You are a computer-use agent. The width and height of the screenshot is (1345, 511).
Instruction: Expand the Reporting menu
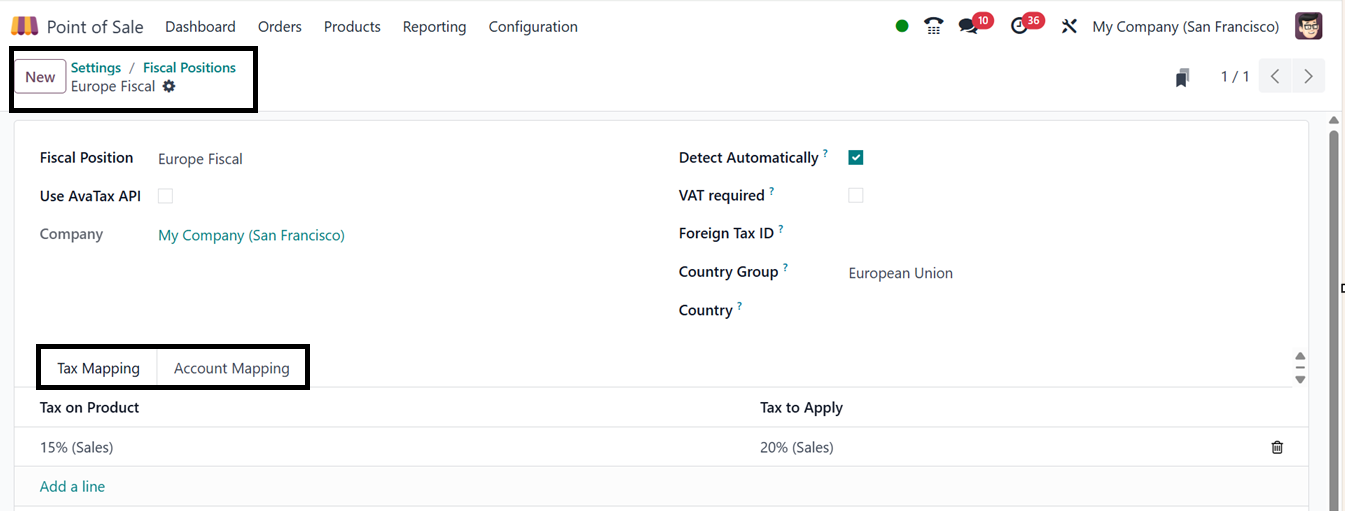pos(434,27)
